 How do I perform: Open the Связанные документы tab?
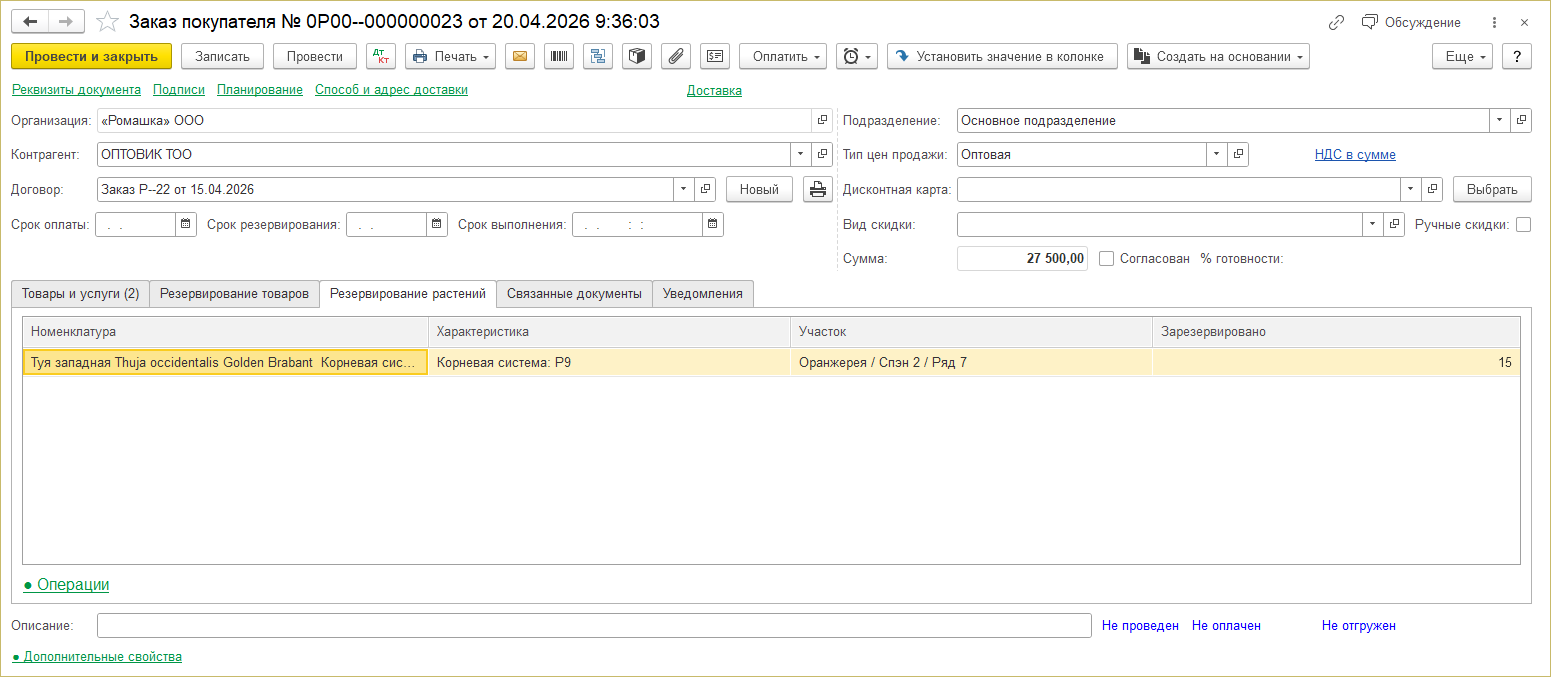point(574,294)
